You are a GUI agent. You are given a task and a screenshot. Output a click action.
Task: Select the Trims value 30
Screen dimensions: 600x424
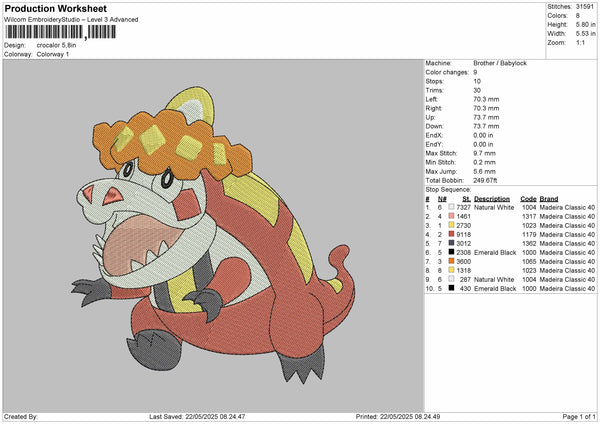(477, 90)
